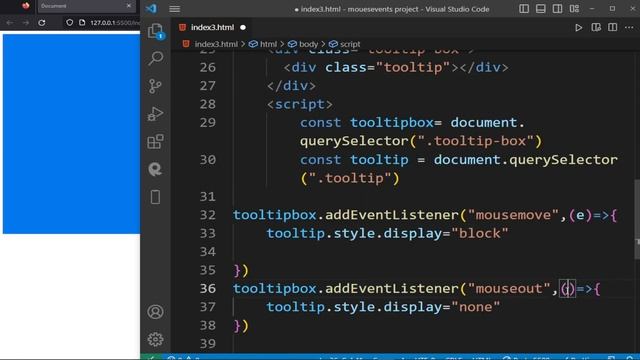
Task: Open Manage settings gear
Action: point(155,339)
